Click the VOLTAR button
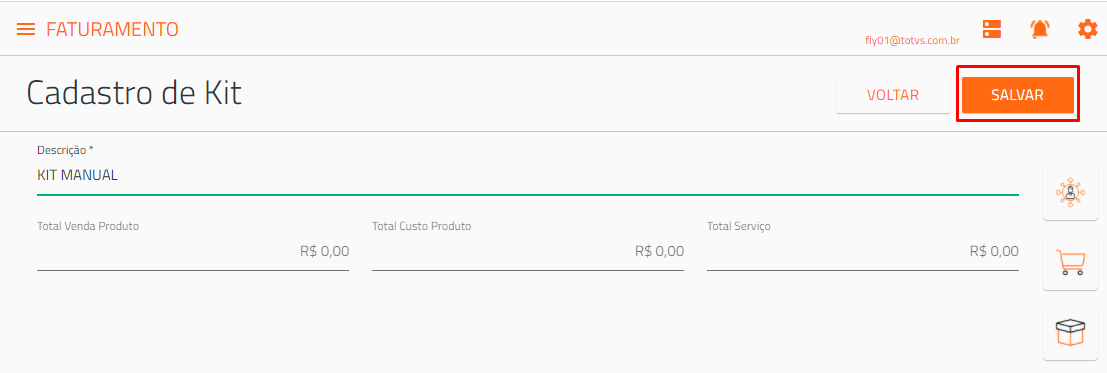Image resolution: width=1107 pixels, height=373 pixels. pos(893,95)
